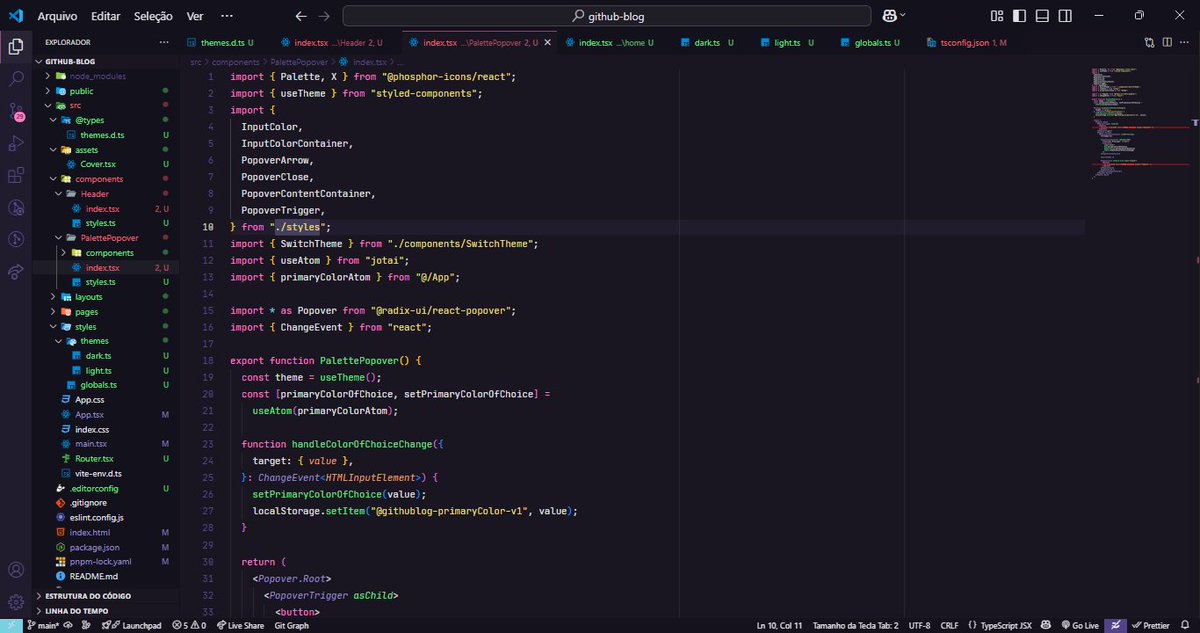Image resolution: width=1200 pixels, height=633 pixels.
Task: Expand the public folder
Action: pos(105,91)
